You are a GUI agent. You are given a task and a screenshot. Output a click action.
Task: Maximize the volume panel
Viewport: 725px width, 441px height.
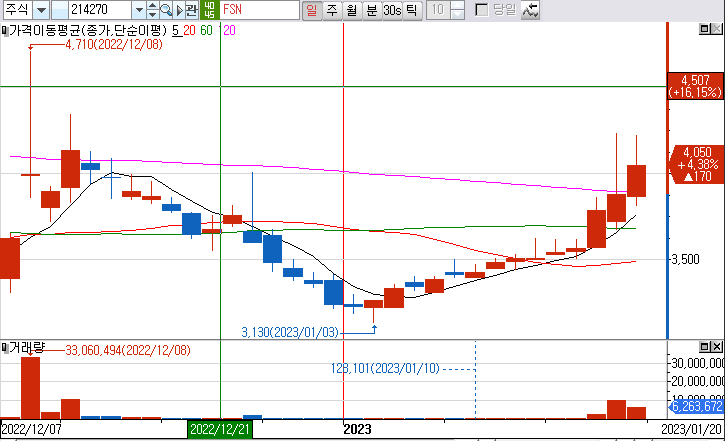(704, 347)
